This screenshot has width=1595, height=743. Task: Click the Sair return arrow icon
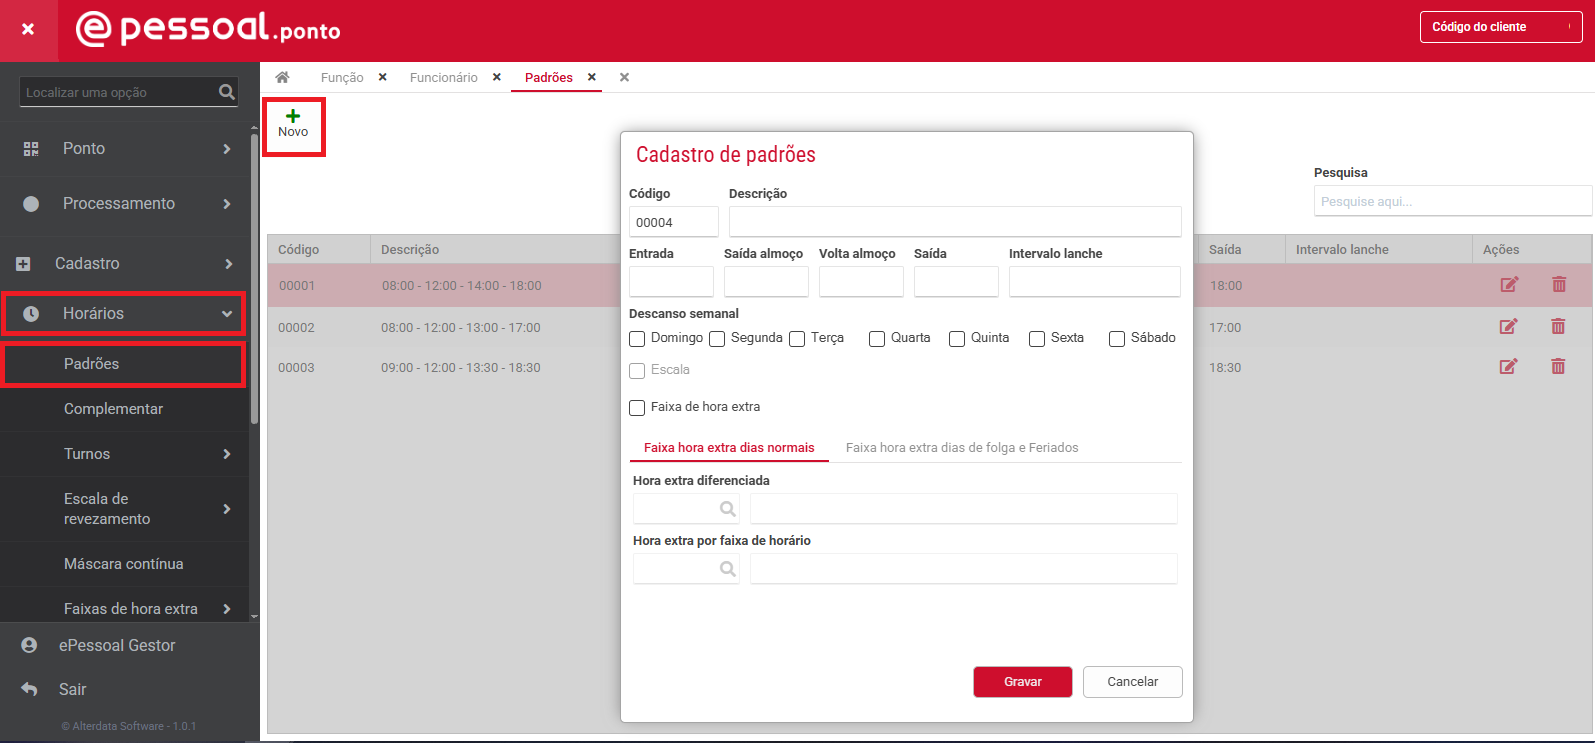coord(29,689)
